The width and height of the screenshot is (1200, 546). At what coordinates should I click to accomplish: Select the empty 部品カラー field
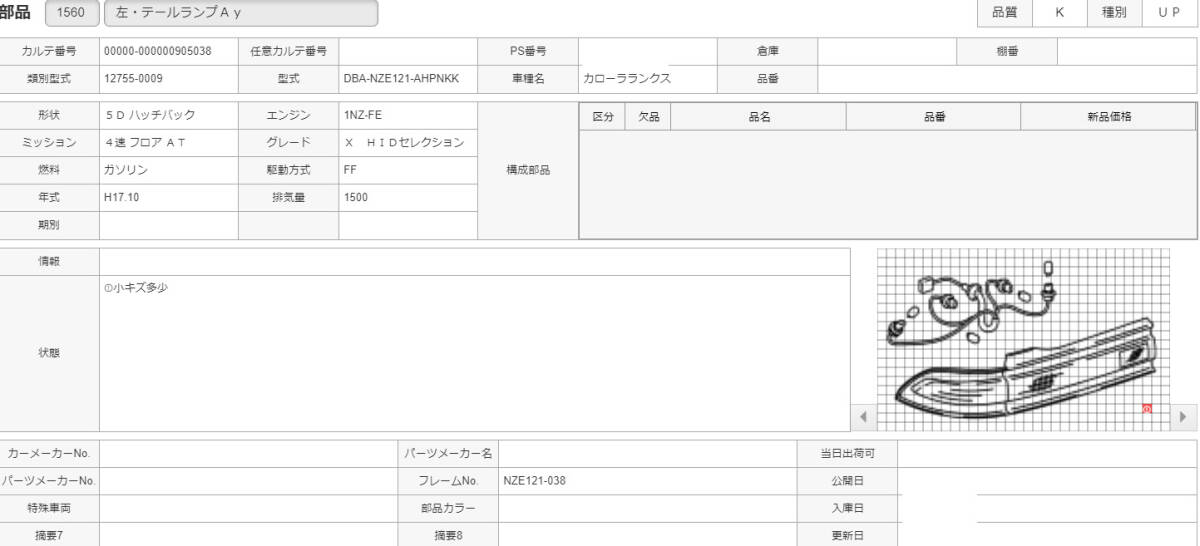[648, 507]
